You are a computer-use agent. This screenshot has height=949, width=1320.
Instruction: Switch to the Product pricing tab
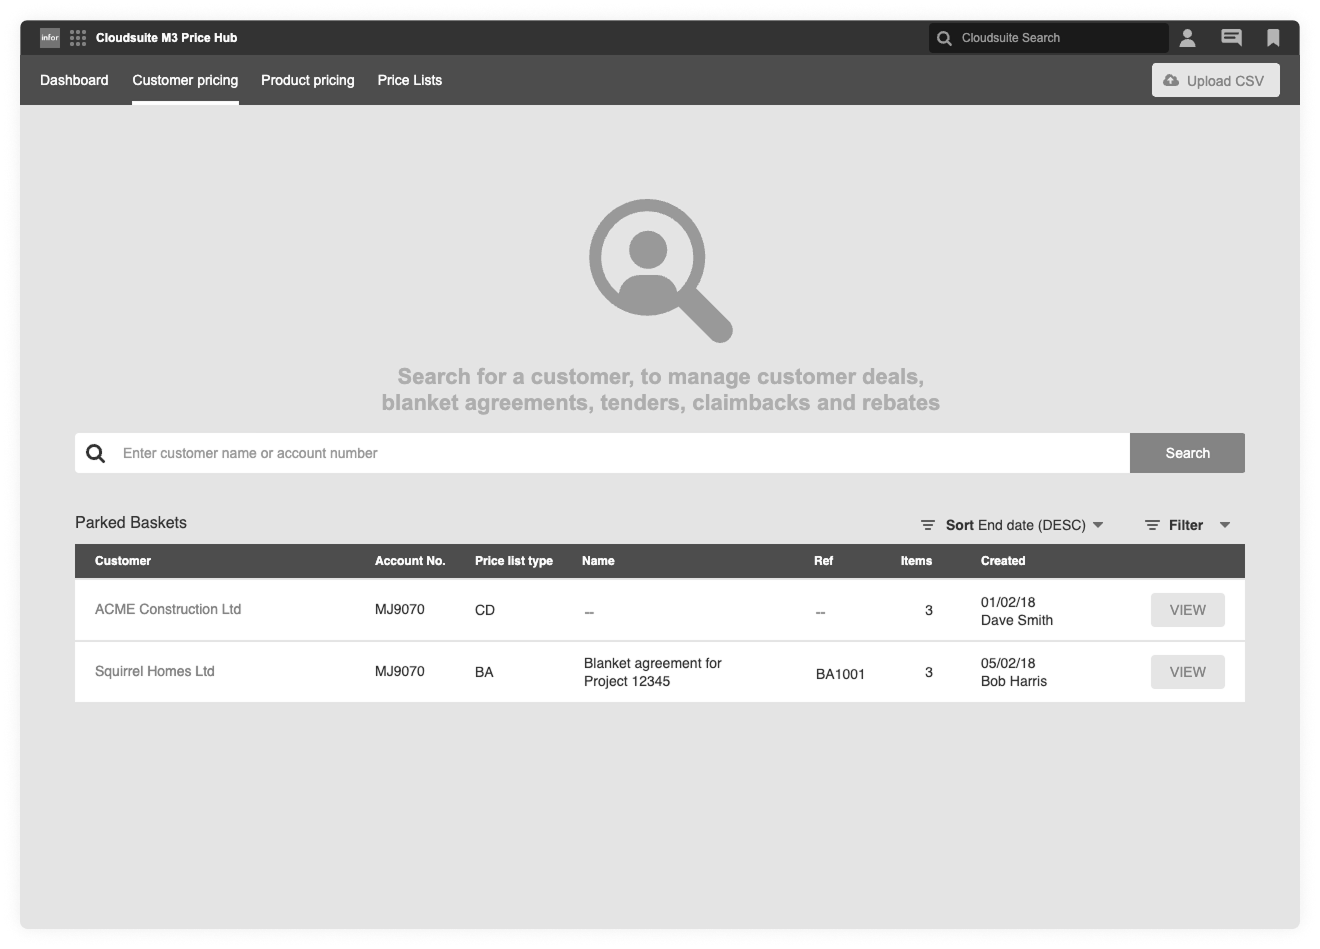(308, 80)
